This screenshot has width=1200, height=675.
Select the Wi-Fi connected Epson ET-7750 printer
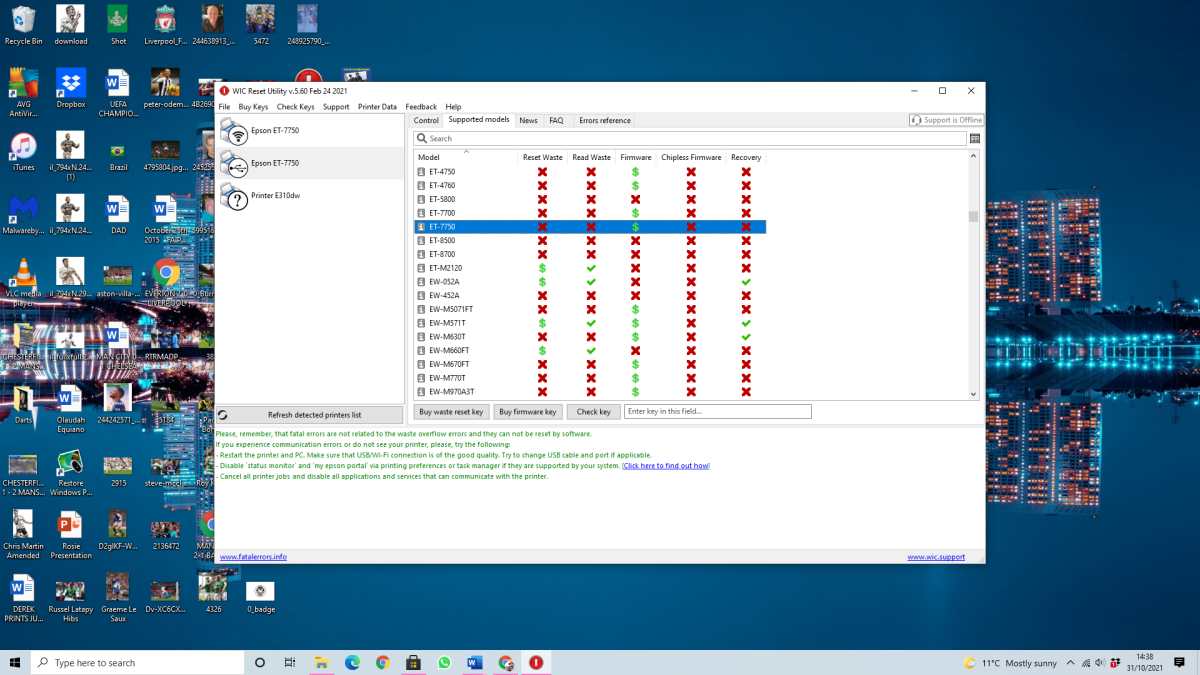[x=274, y=131]
